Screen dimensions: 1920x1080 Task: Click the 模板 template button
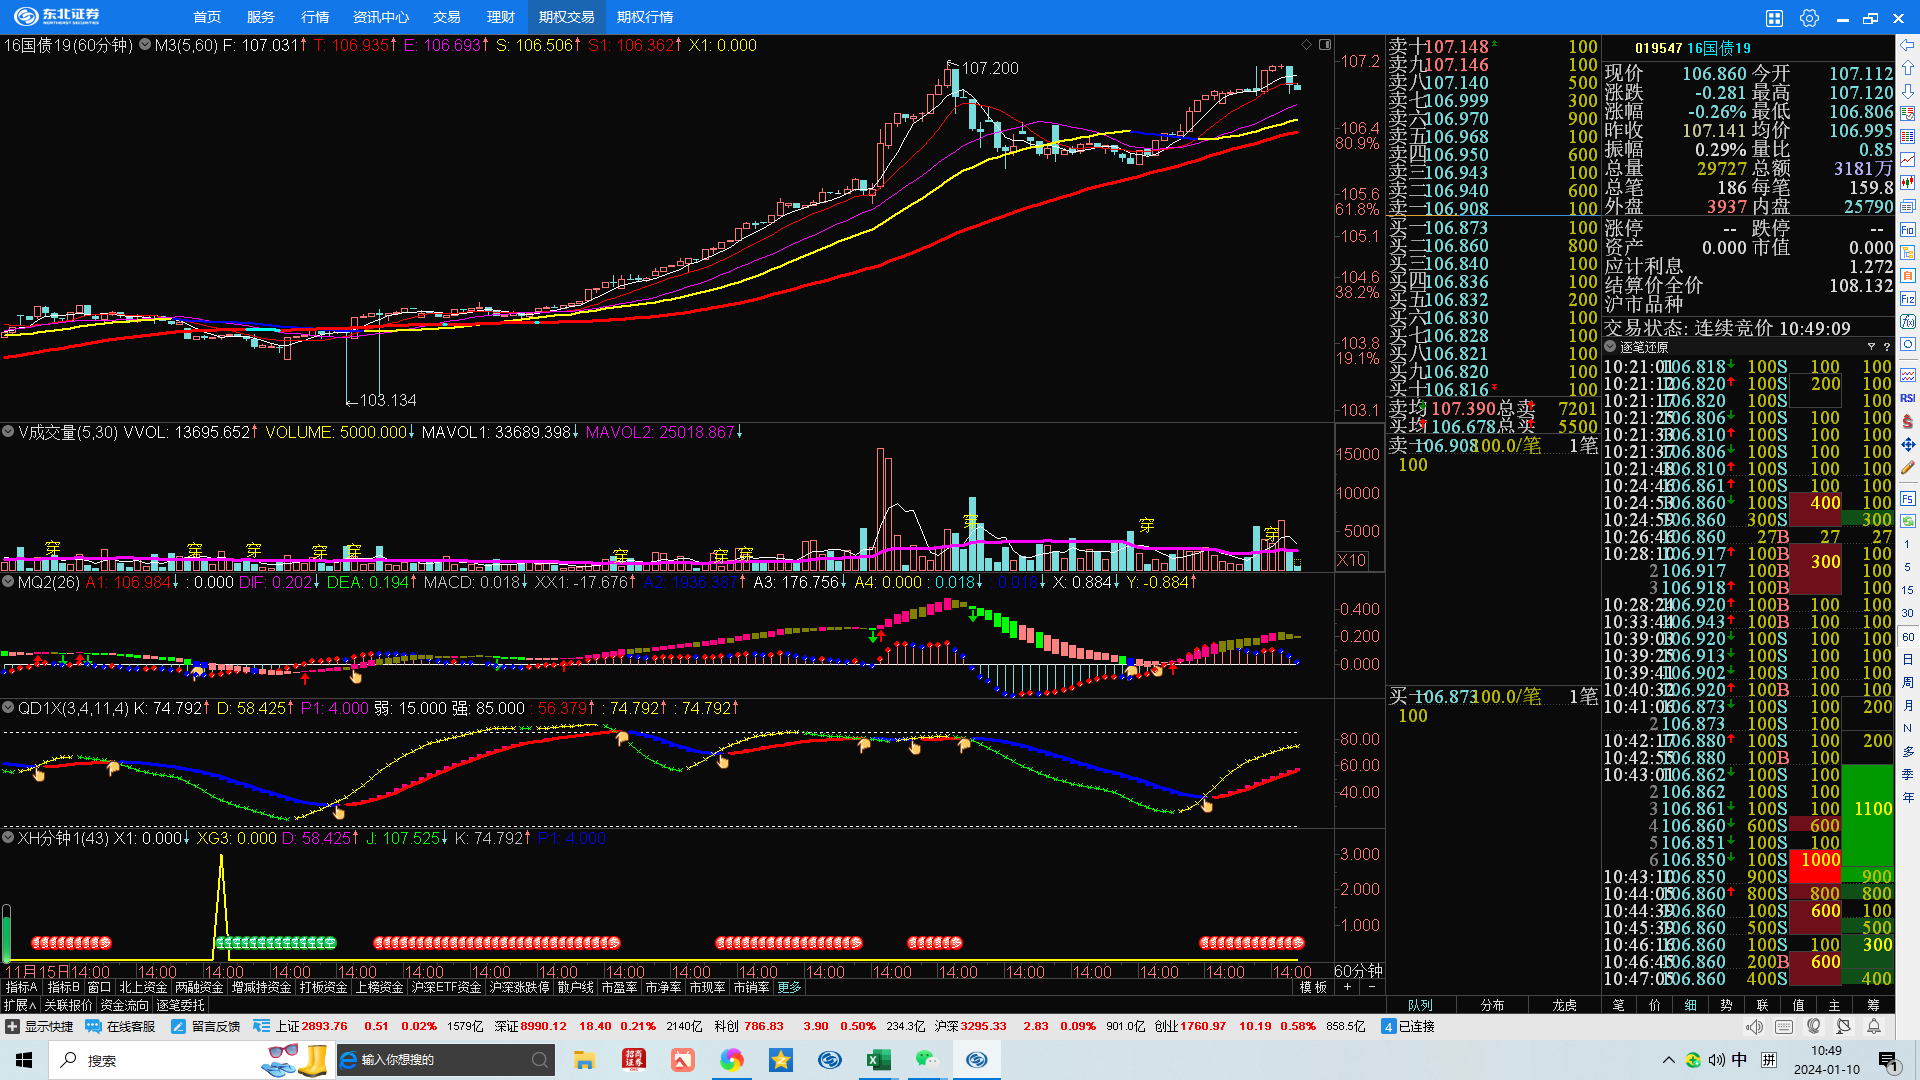click(1313, 988)
